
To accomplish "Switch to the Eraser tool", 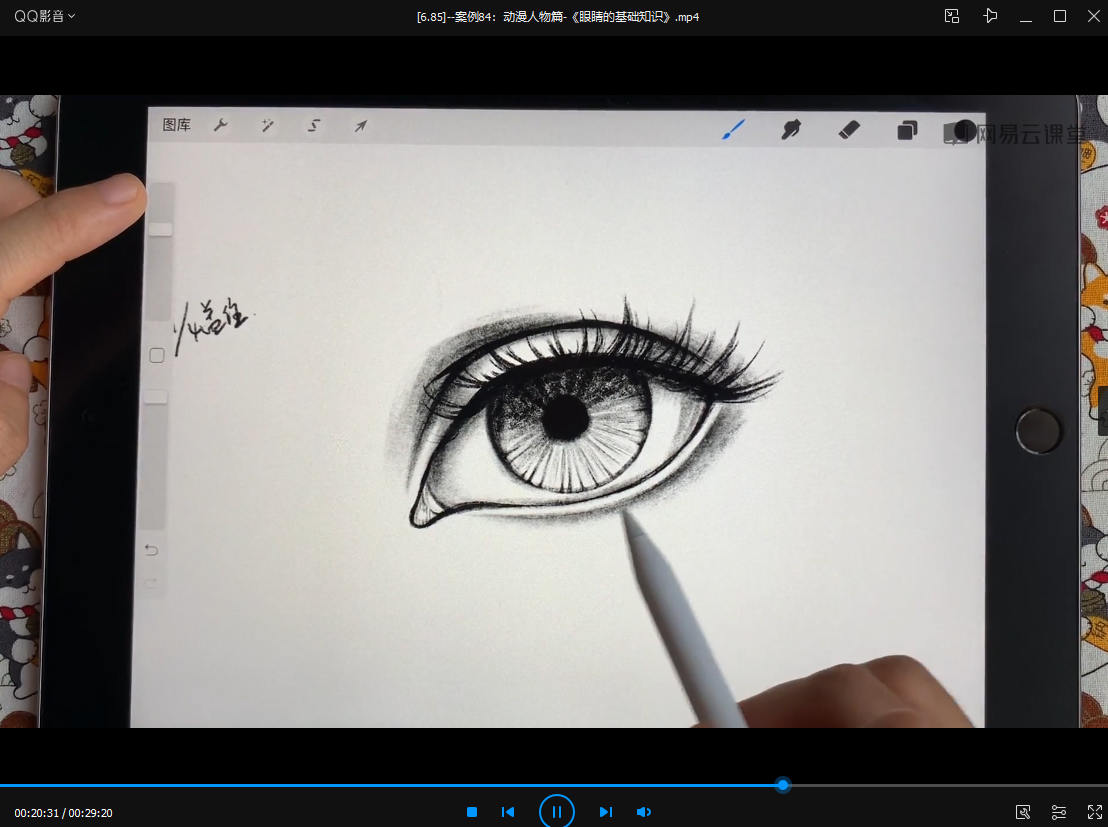I will [849, 130].
